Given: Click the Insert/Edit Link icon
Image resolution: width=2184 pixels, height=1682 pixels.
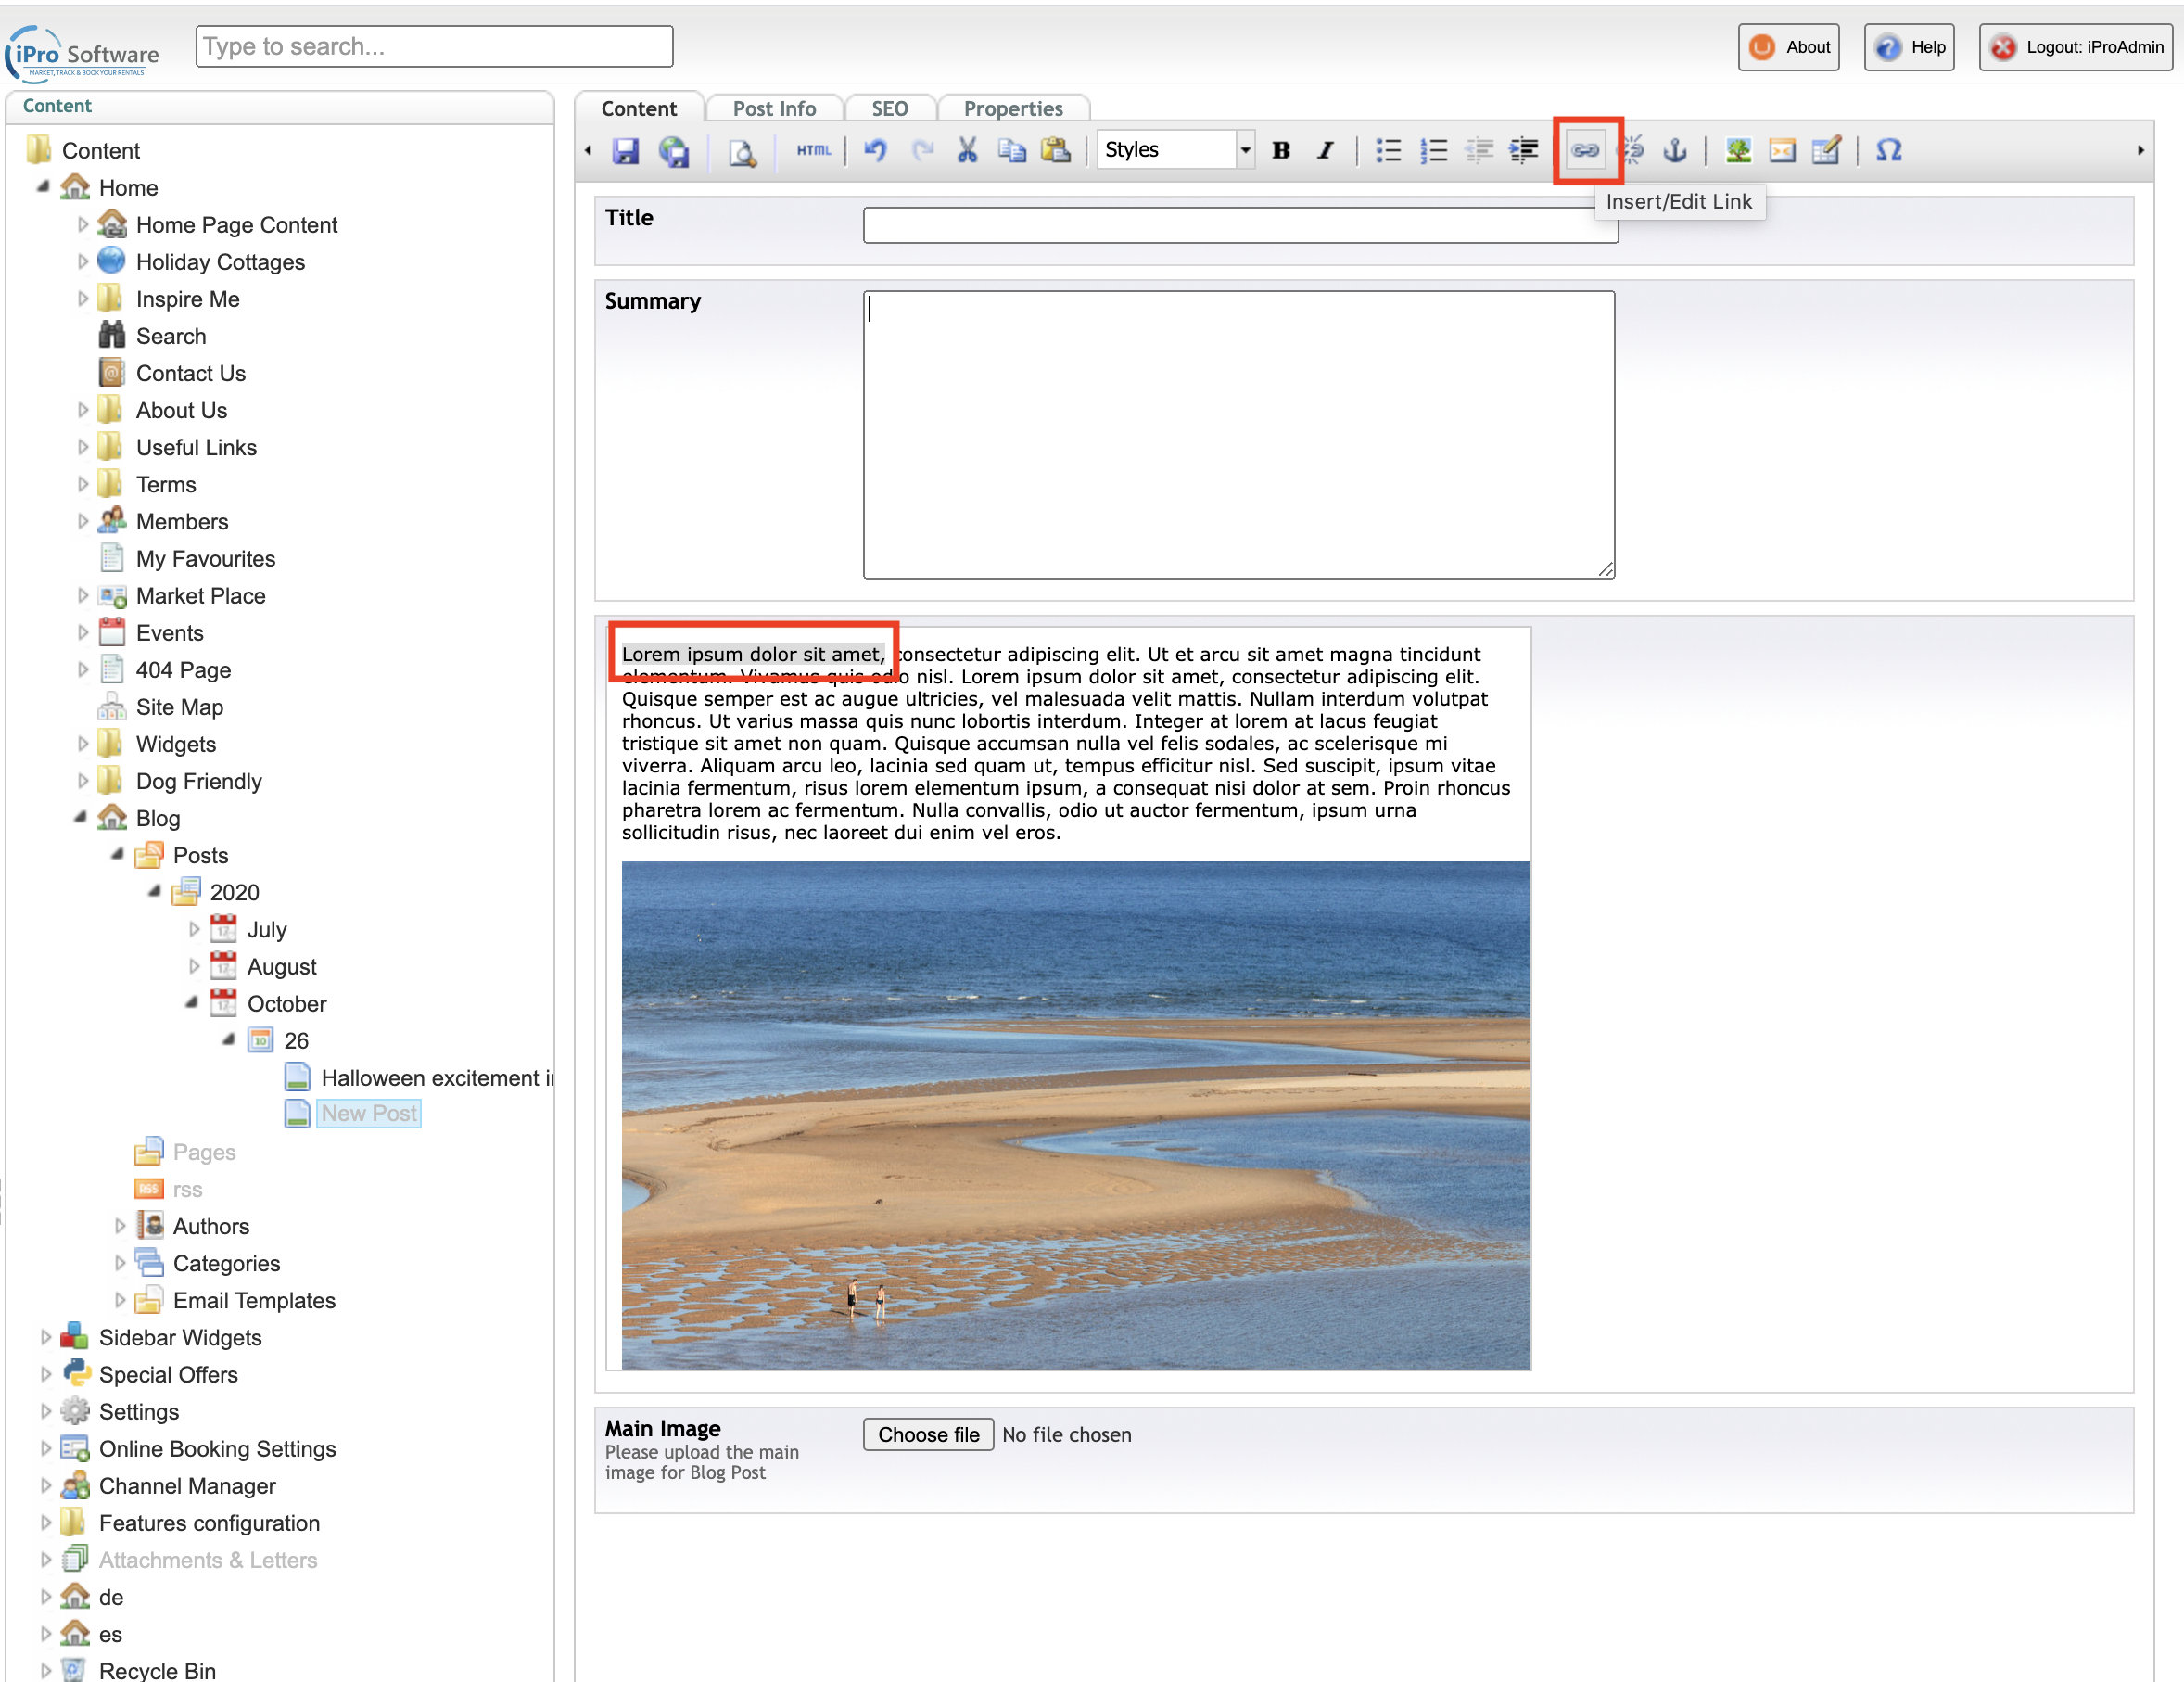Looking at the screenshot, I should 1585,150.
